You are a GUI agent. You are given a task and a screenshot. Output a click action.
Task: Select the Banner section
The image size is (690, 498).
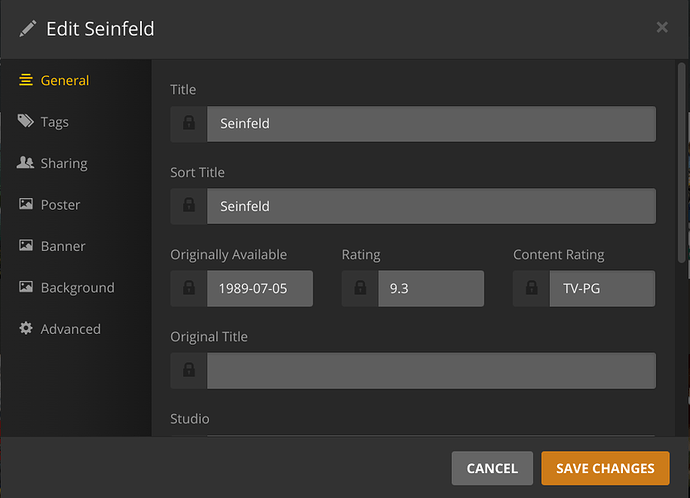[x=62, y=246]
